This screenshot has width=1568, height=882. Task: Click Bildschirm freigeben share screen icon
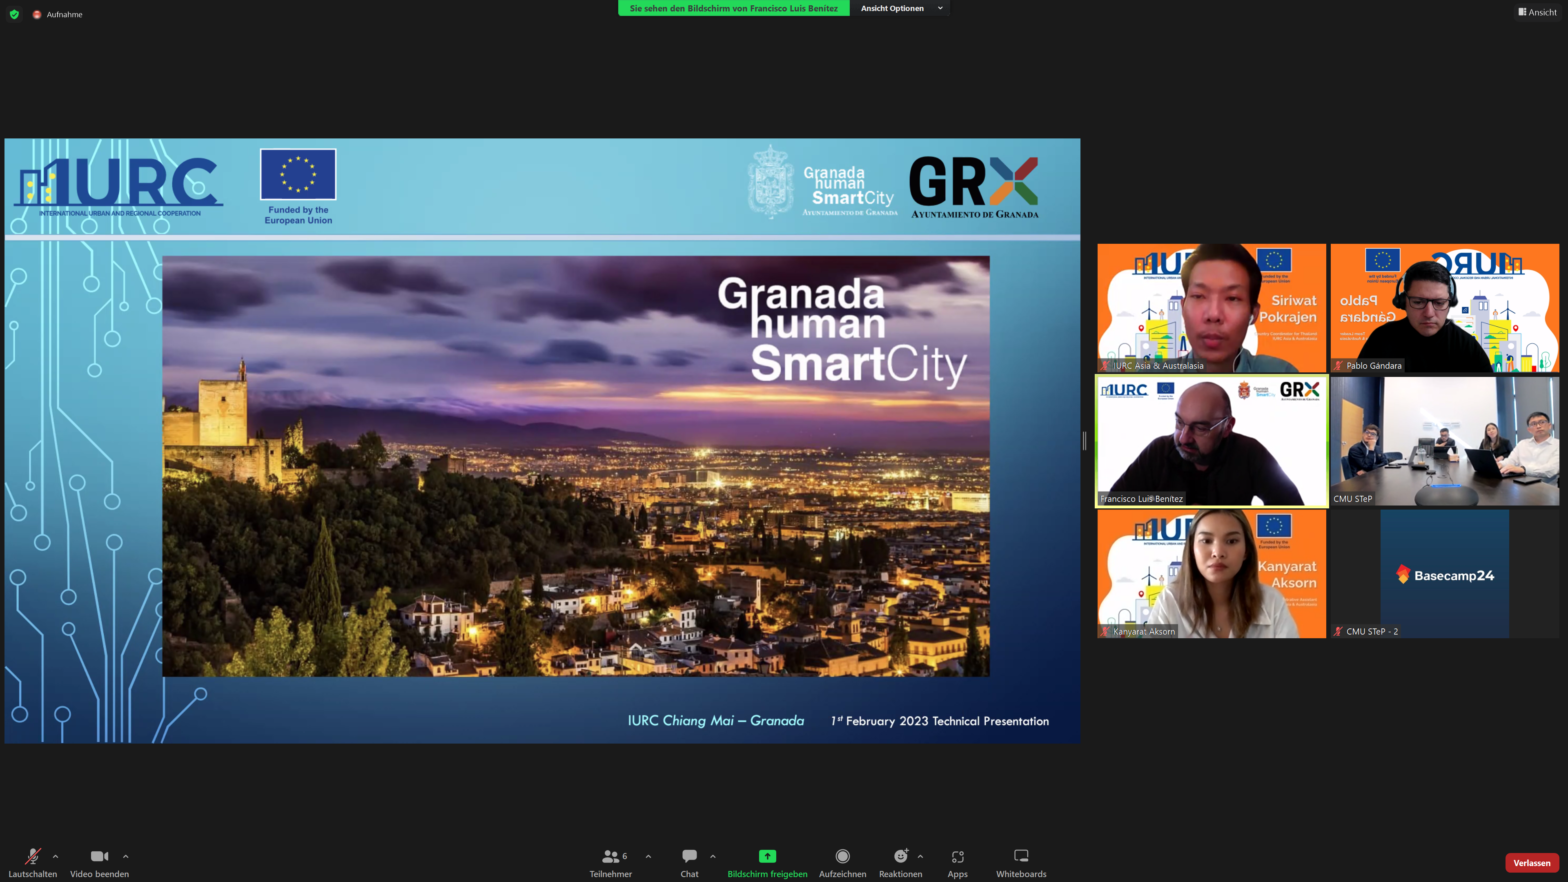(767, 857)
